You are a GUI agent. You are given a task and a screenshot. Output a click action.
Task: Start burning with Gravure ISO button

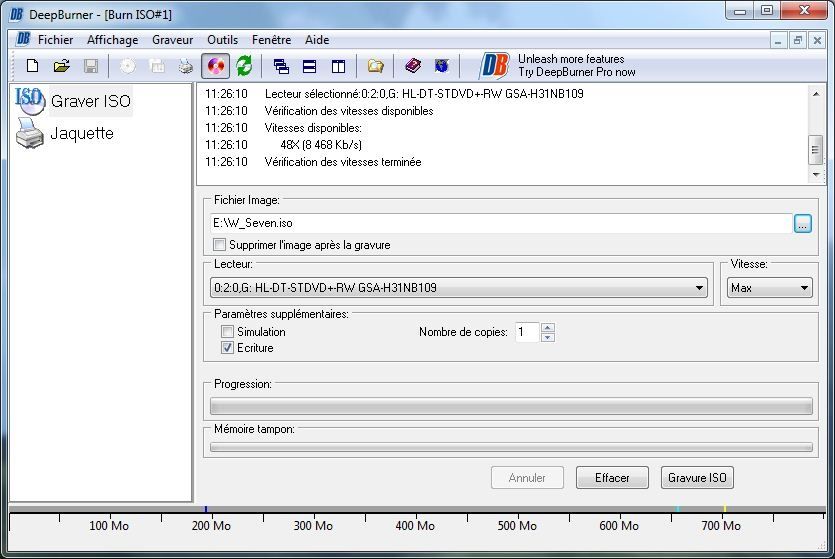pyautogui.click(x=697, y=478)
